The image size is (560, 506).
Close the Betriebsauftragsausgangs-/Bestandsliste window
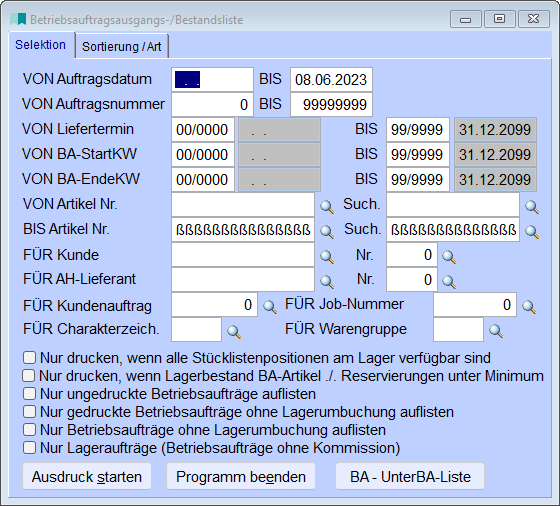pyautogui.click(x=534, y=19)
